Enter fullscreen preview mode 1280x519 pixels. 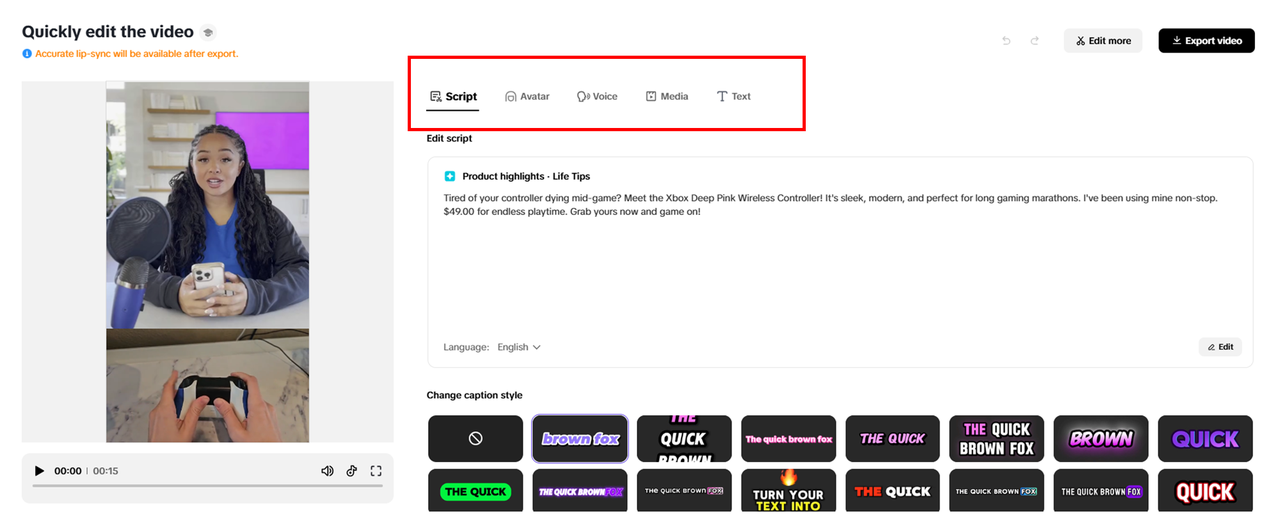(376, 471)
